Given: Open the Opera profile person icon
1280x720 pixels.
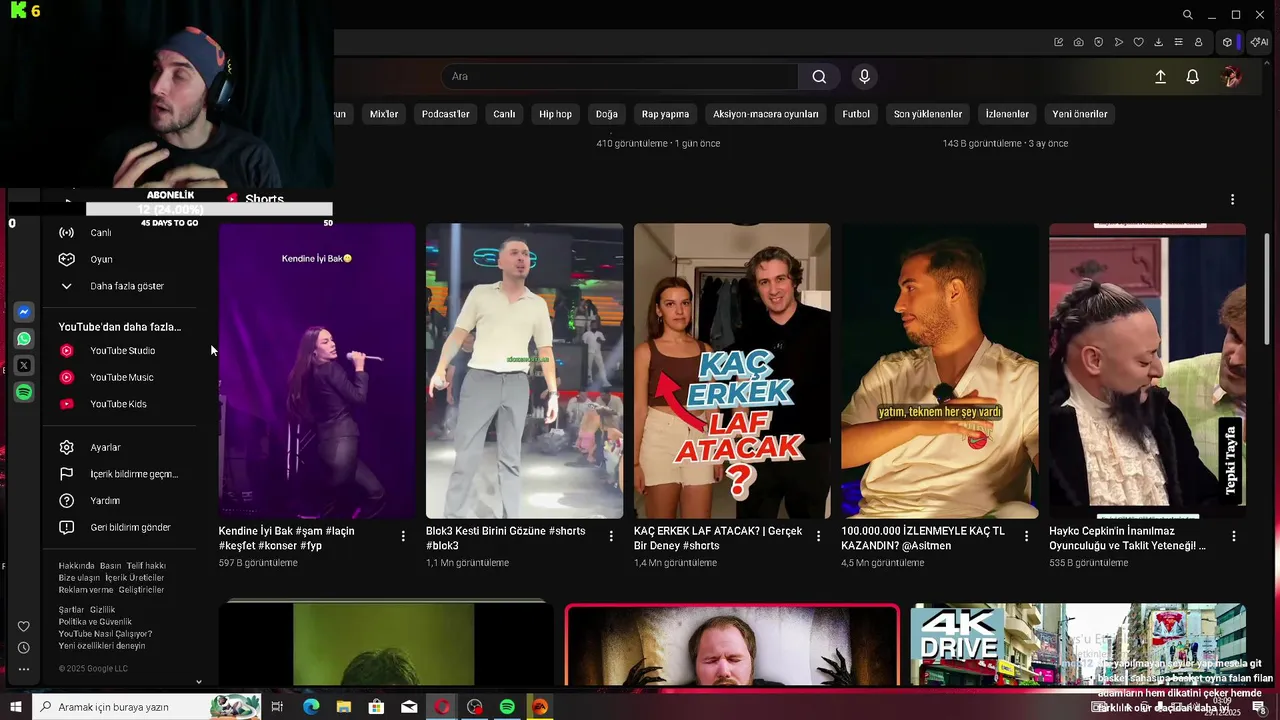Looking at the screenshot, I should coord(1198,42).
